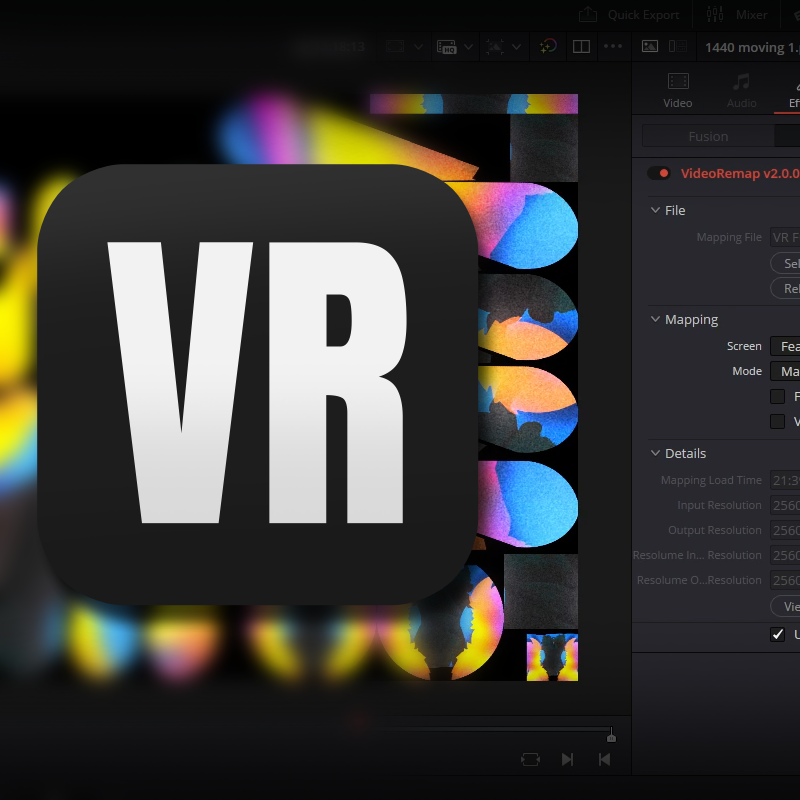Jump to first frame icon
This screenshot has width=800, height=800.
pos(604,759)
